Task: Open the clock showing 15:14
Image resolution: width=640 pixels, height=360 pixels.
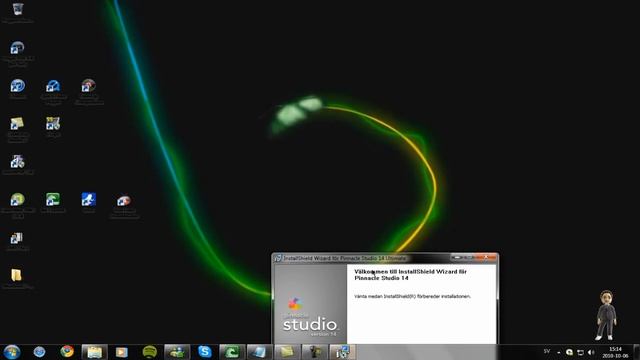Action: coord(615,352)
